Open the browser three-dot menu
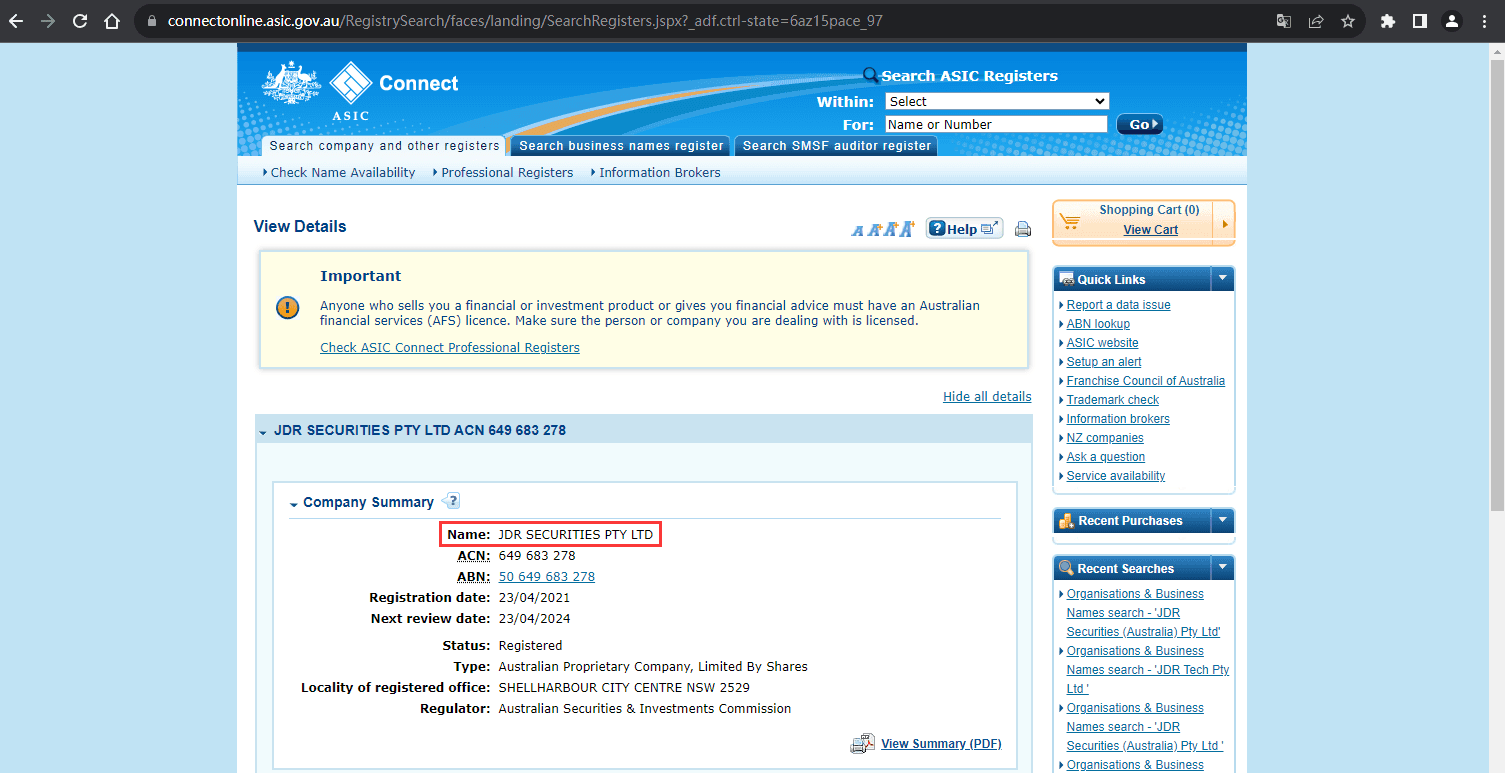The width and height of the screenshot is (1505, 773). click(x=1484, y=21)
